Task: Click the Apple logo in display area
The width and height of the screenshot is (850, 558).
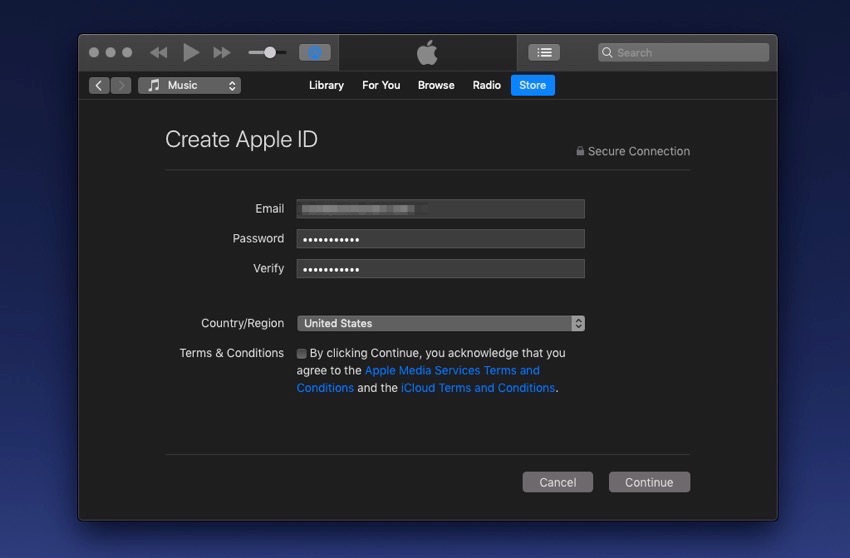Action: coord(427,53)
